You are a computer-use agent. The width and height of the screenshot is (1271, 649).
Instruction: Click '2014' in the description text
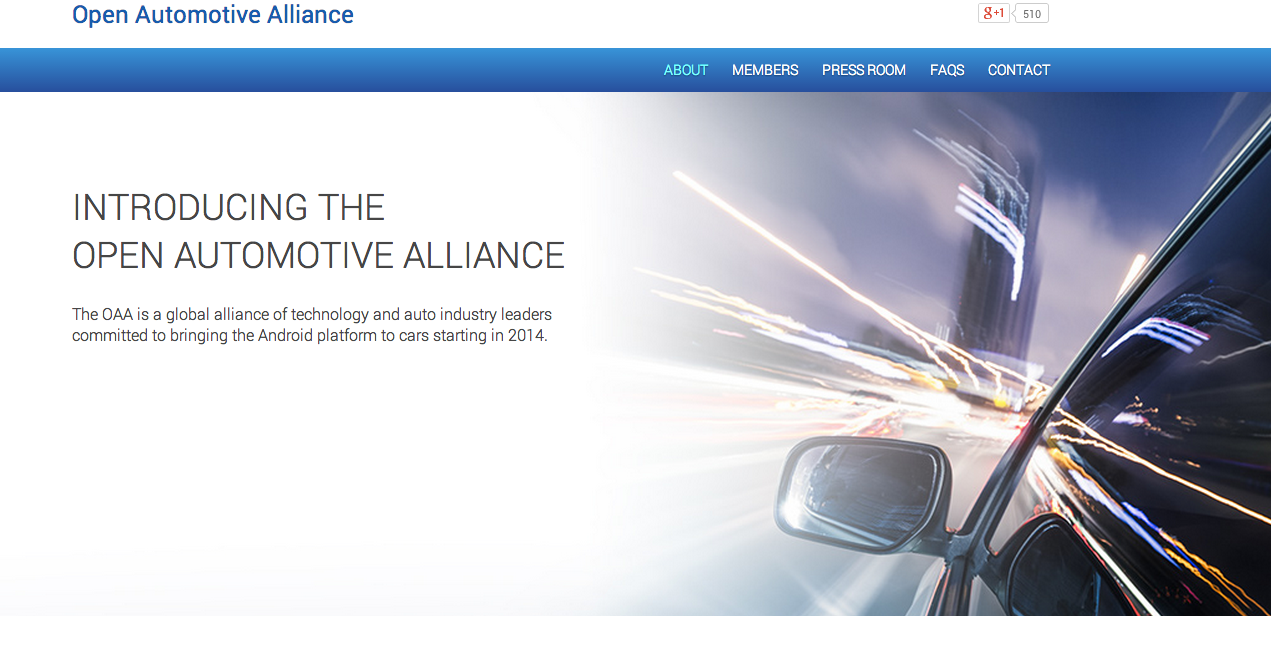tap(526, 336)
